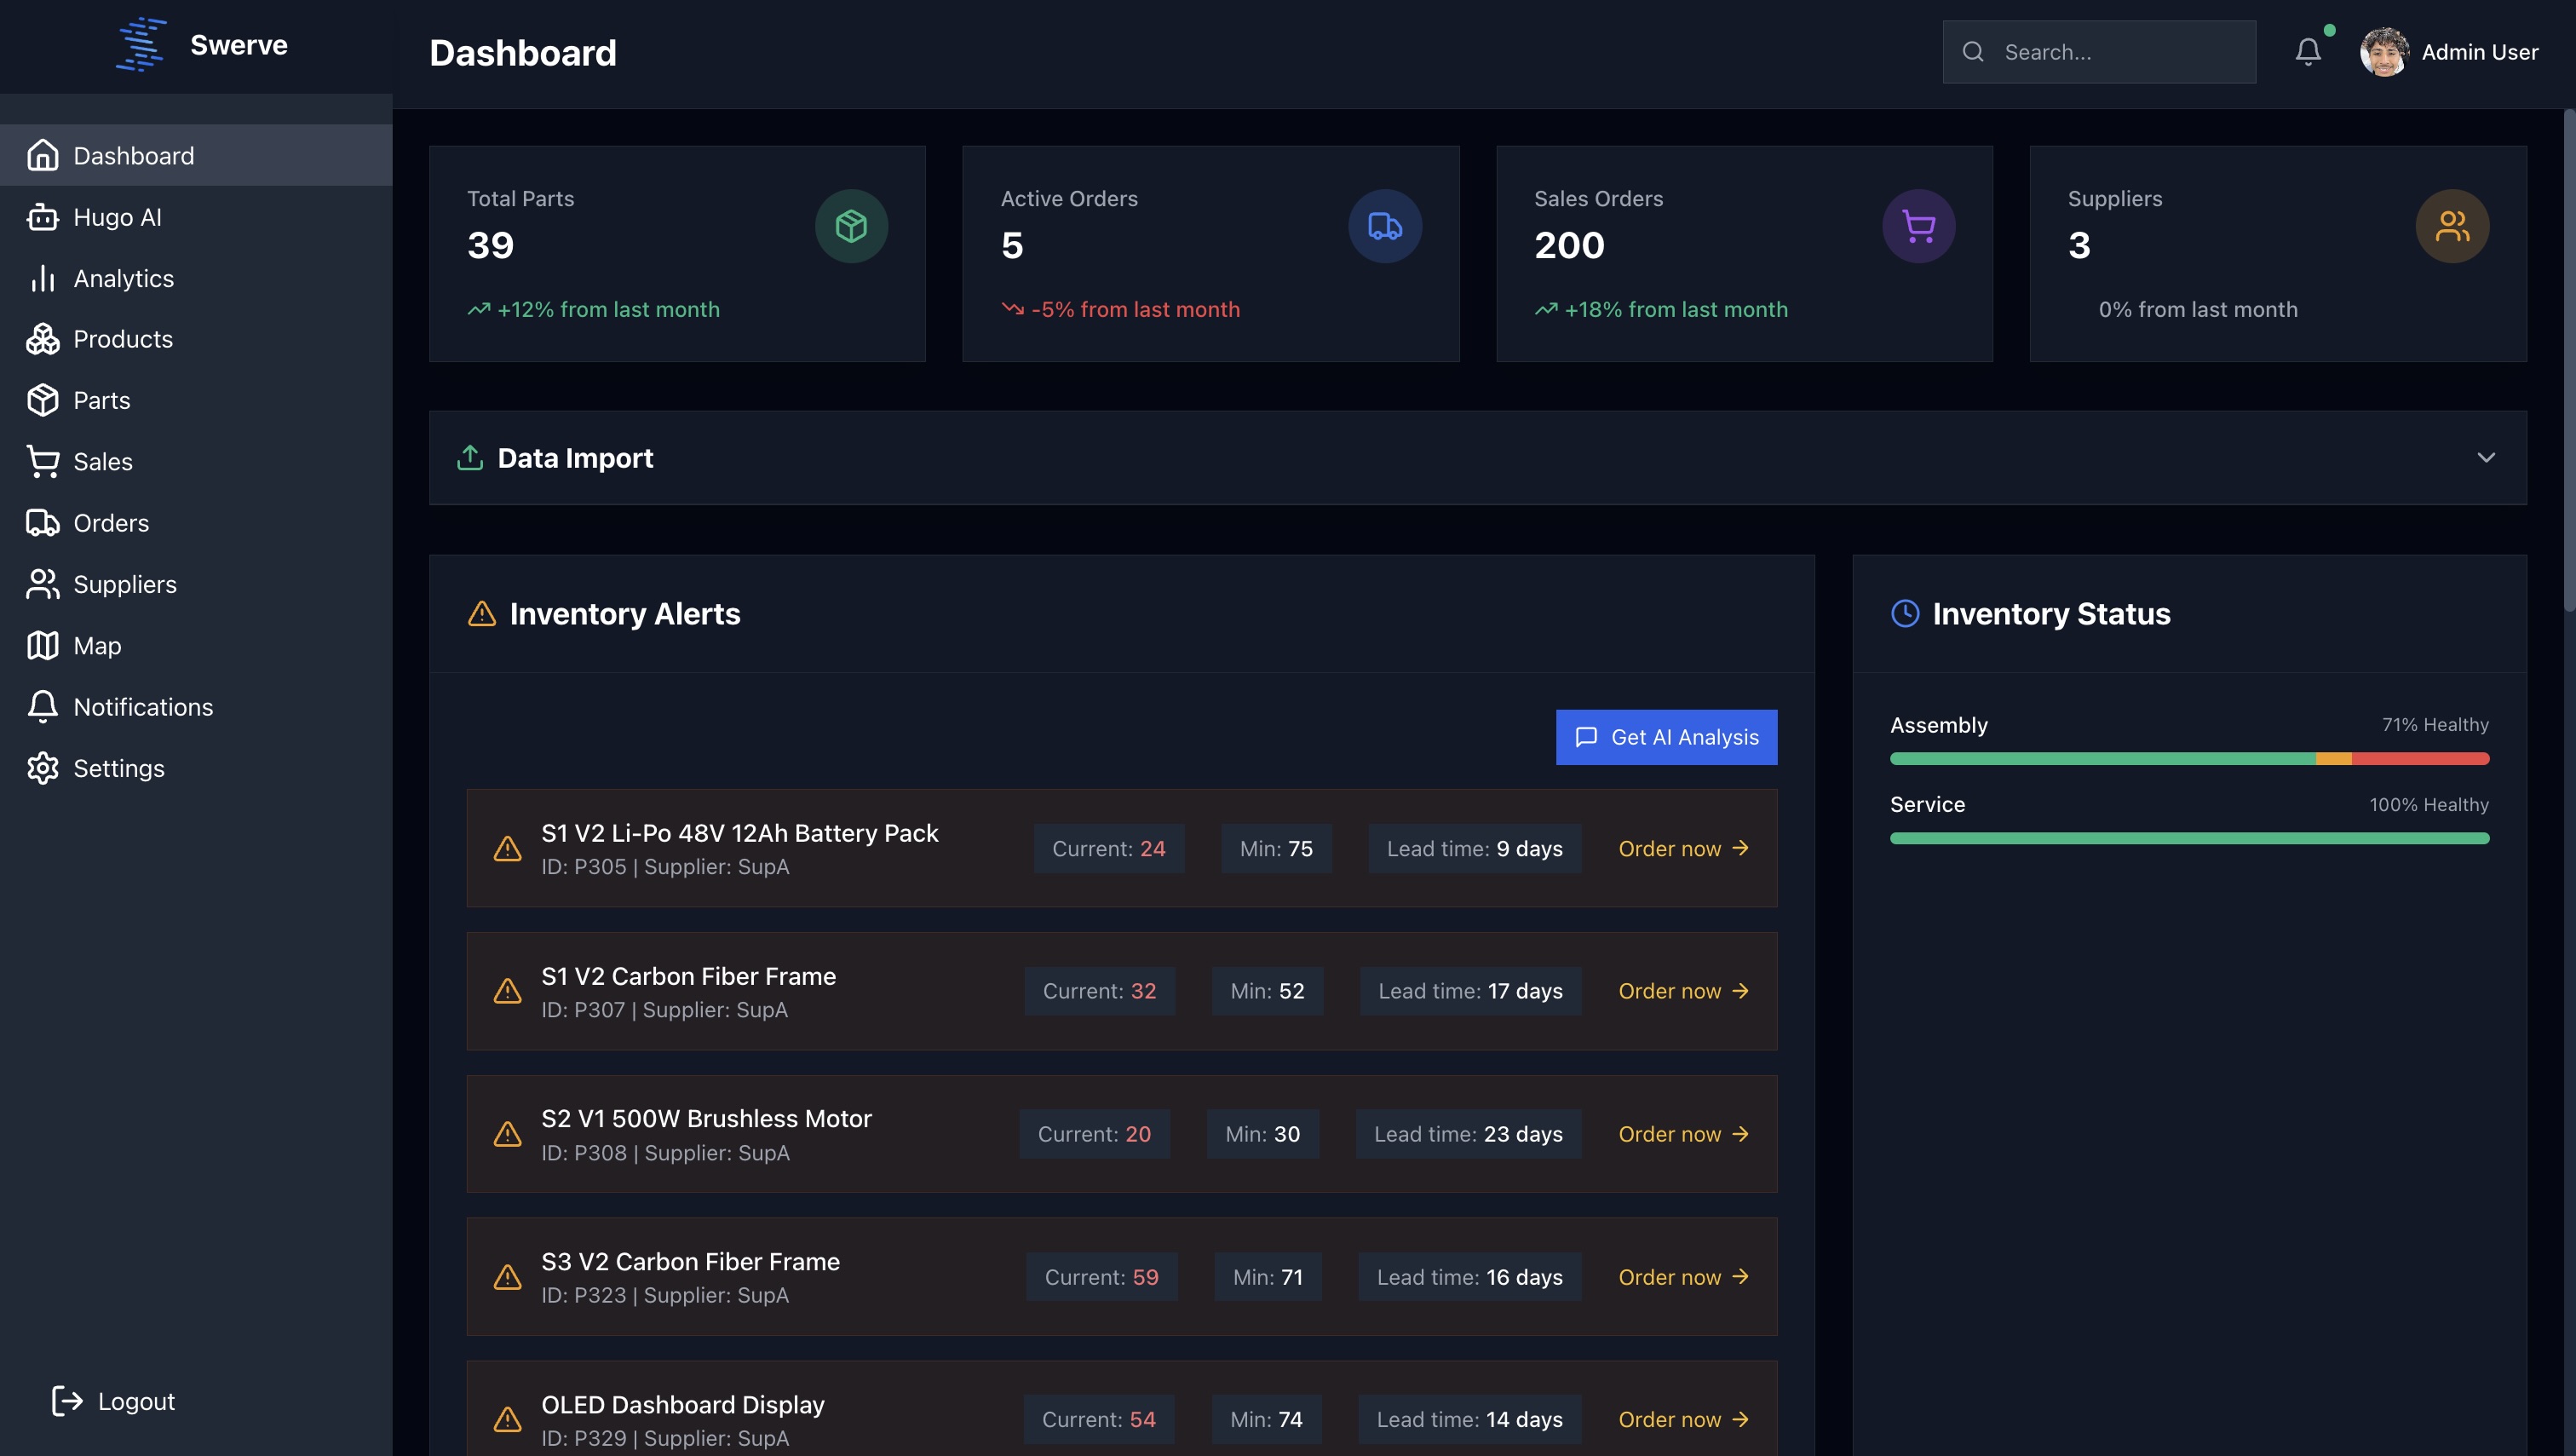Expand the Data Import section chevron

coord(2486,458)
